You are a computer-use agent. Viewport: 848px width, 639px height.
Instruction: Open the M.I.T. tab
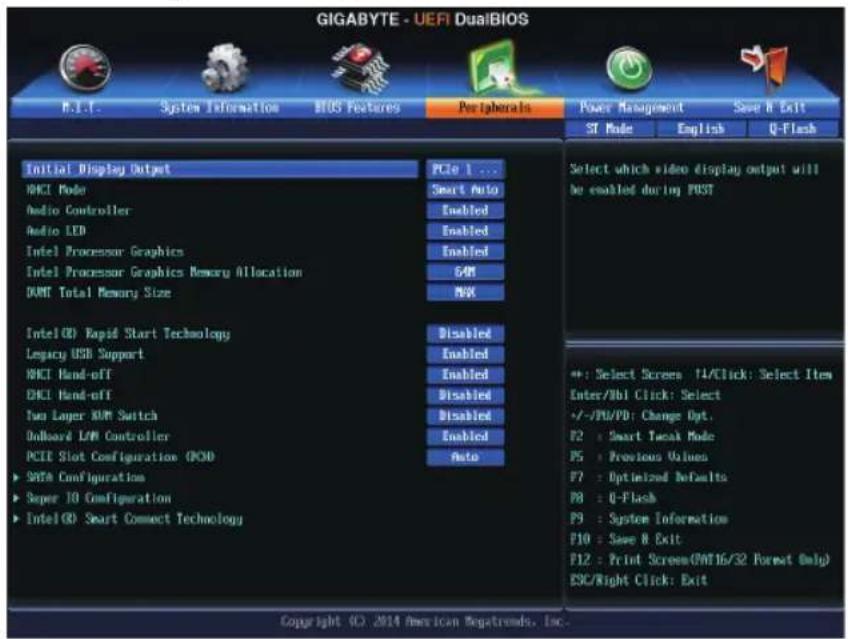[x=81, y=108]
